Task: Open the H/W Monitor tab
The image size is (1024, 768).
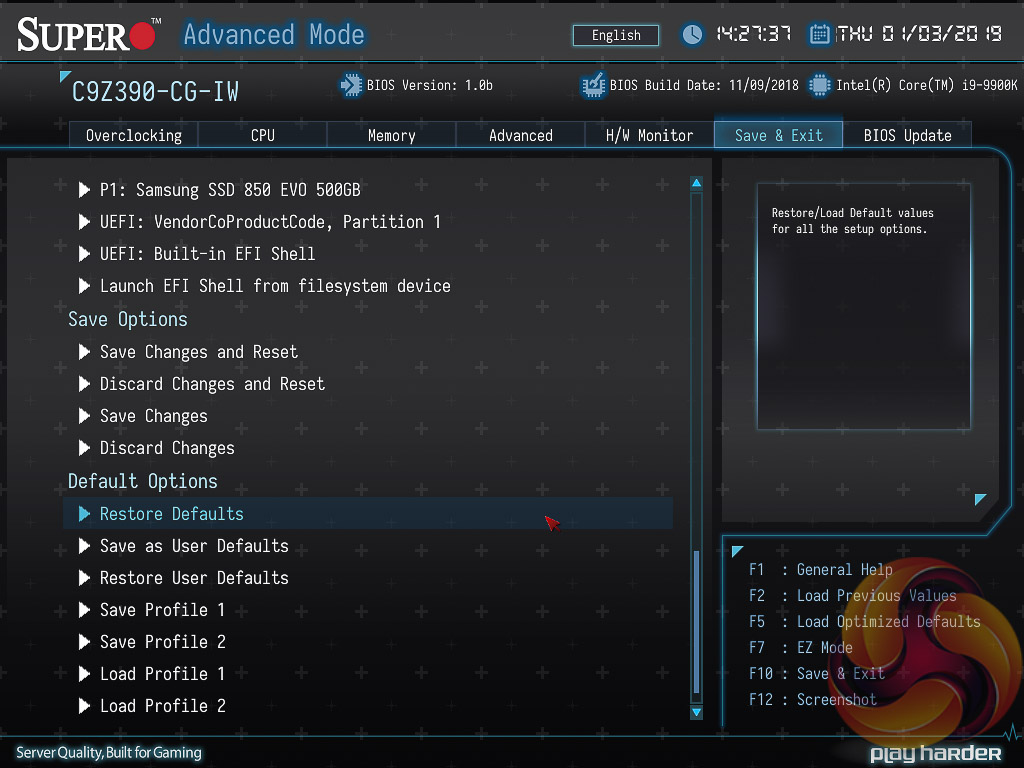Action: [x=649, y=135]
